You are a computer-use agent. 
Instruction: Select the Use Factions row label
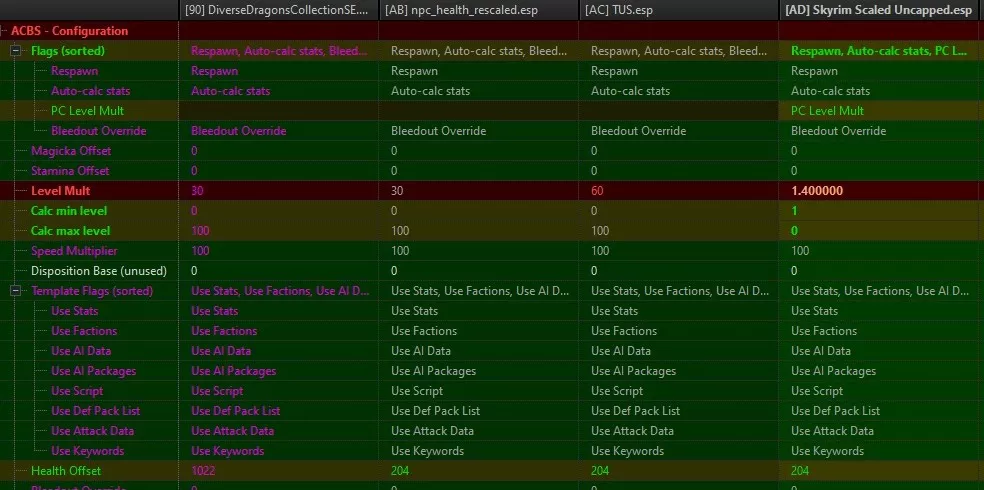tap(84, 331)
